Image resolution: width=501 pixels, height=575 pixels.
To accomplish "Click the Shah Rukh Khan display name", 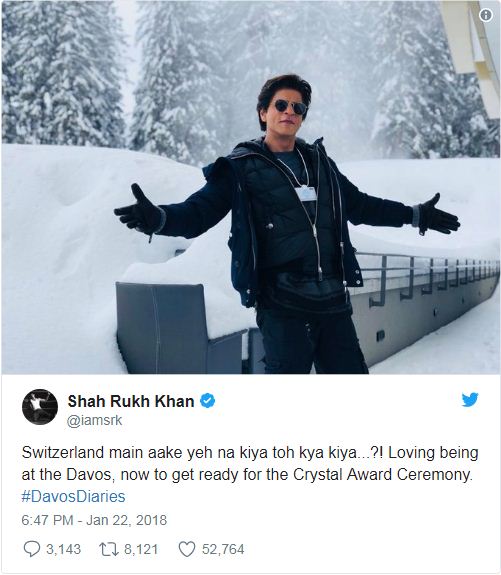I will click(131, 401).
